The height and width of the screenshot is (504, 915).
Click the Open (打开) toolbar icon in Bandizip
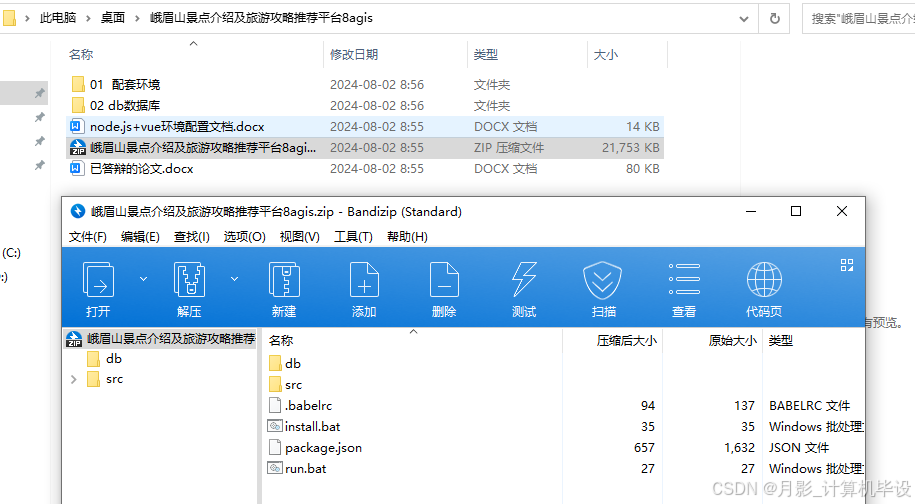pos(98,280)
